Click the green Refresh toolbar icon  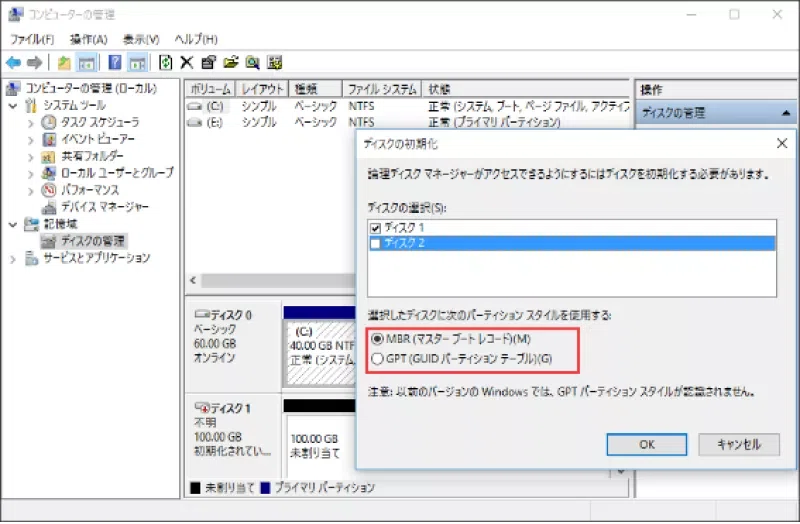click(165, 63)
